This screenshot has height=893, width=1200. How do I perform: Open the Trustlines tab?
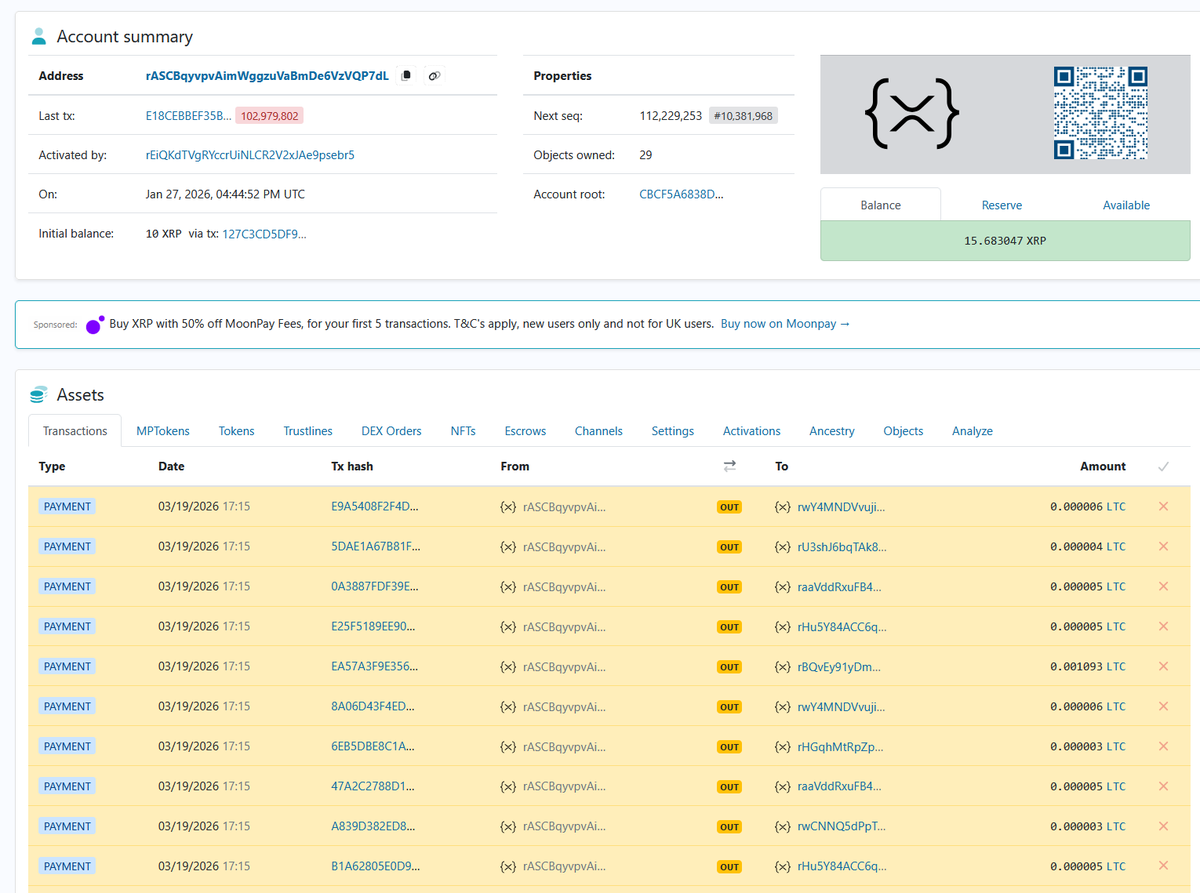tap(308, 431)
